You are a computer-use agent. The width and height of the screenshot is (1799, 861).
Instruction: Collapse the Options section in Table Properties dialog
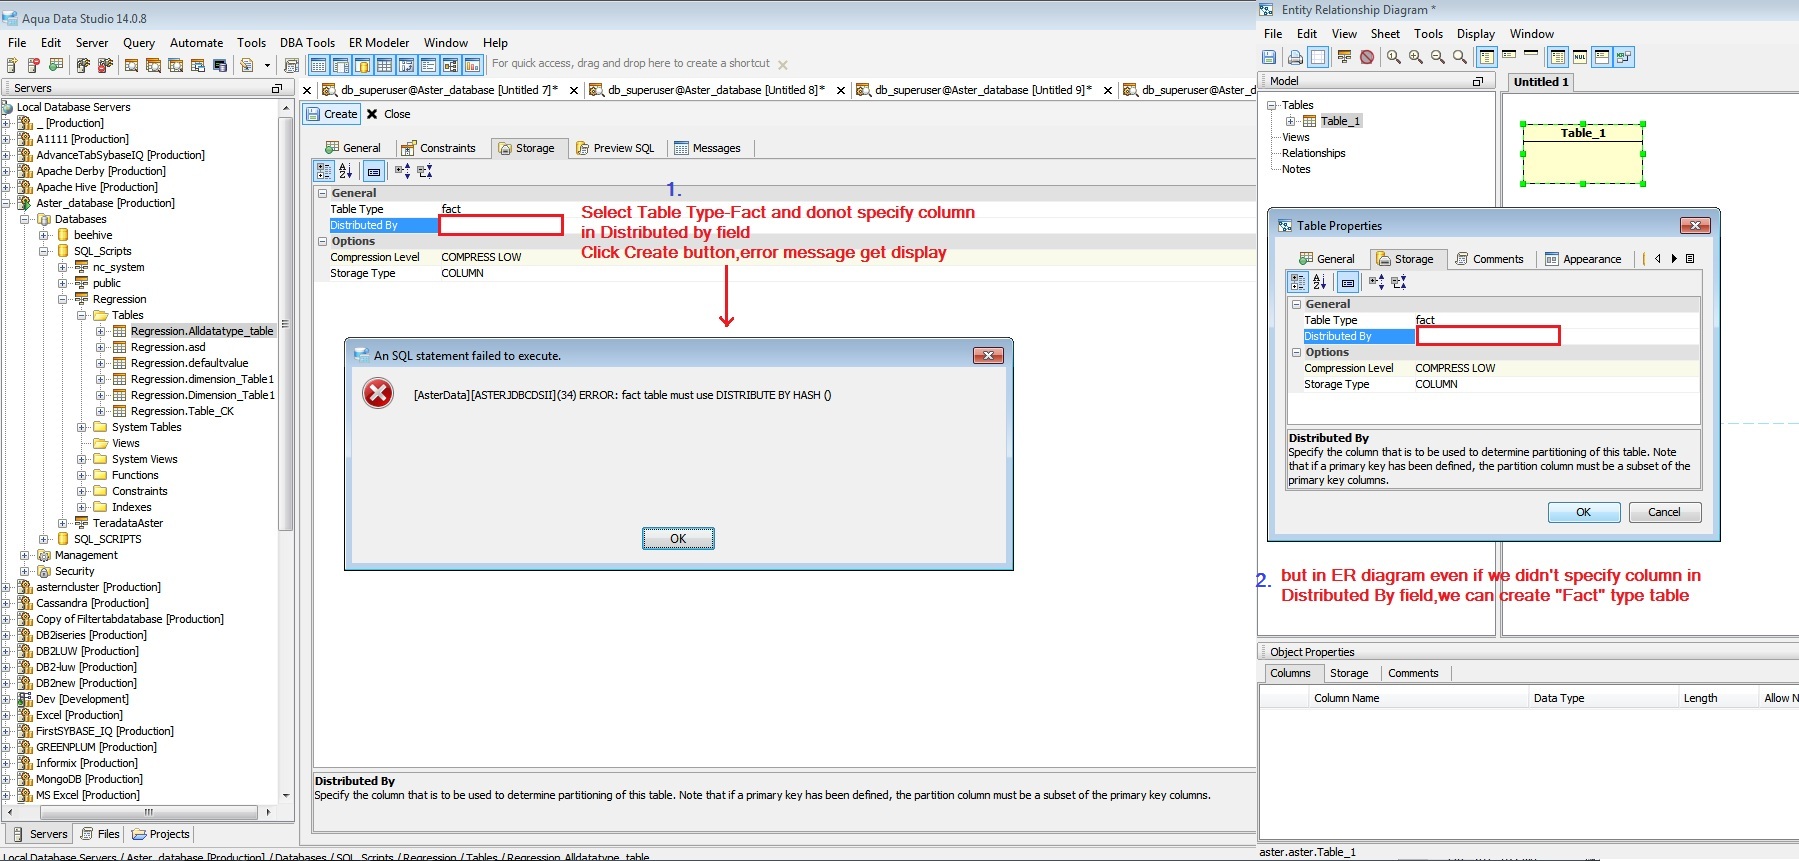[1297, 352]
